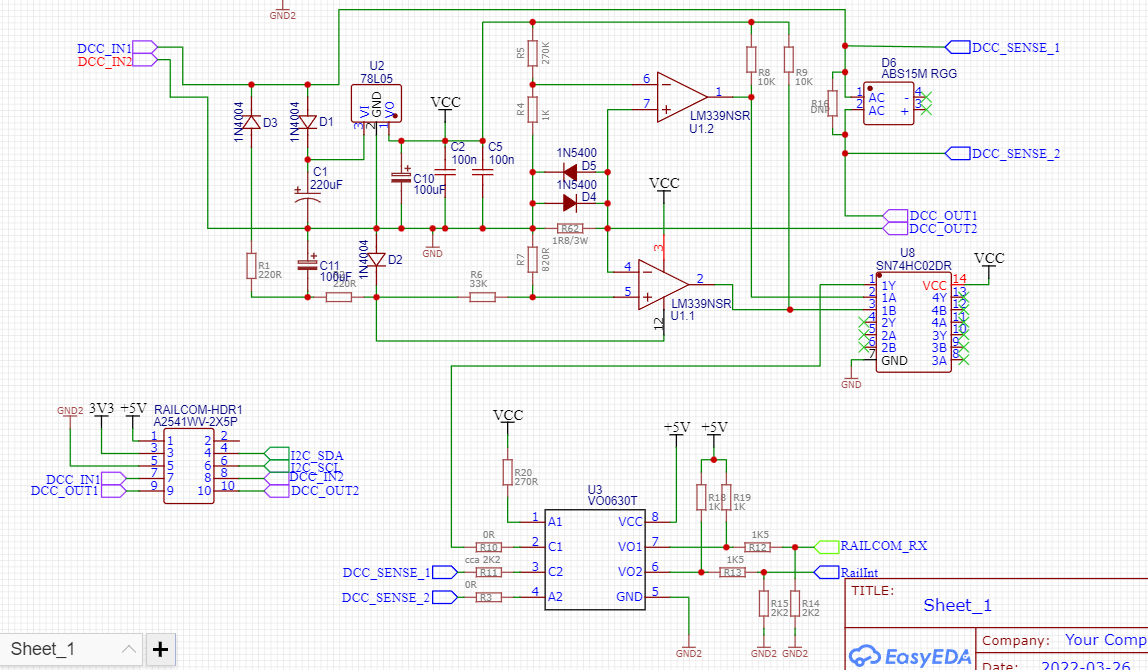Click the date 2022-03-26 text
Screen dimensions: 1148x670
click(1086, 666)
